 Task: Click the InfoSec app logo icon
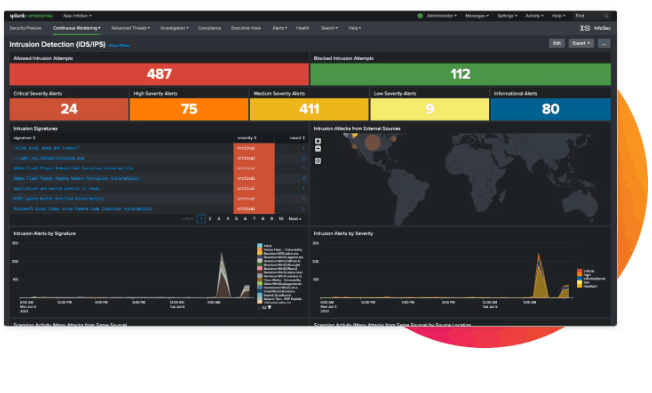click(585, 28)
